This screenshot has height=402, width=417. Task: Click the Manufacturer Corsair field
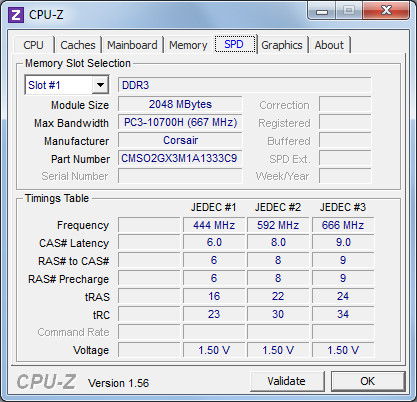(180, 140)
